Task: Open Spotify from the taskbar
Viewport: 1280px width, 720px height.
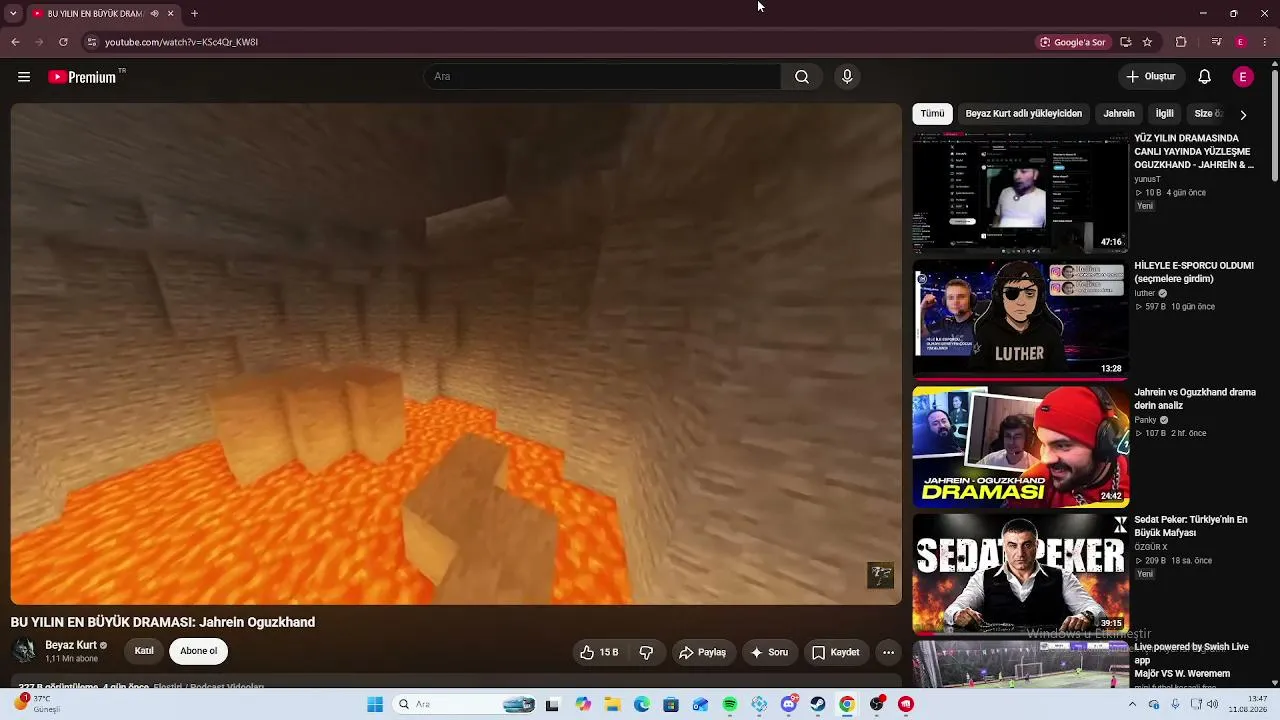Action: [730, 704]
